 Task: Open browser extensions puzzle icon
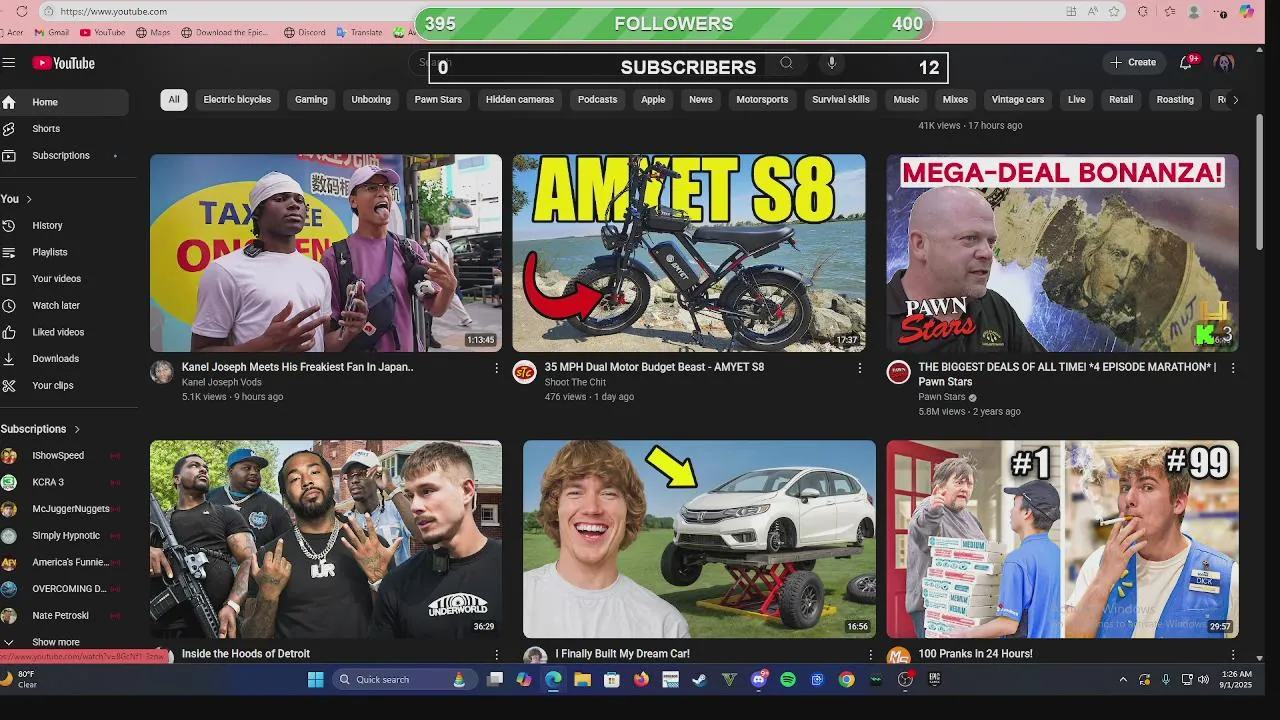[1143, 11]
